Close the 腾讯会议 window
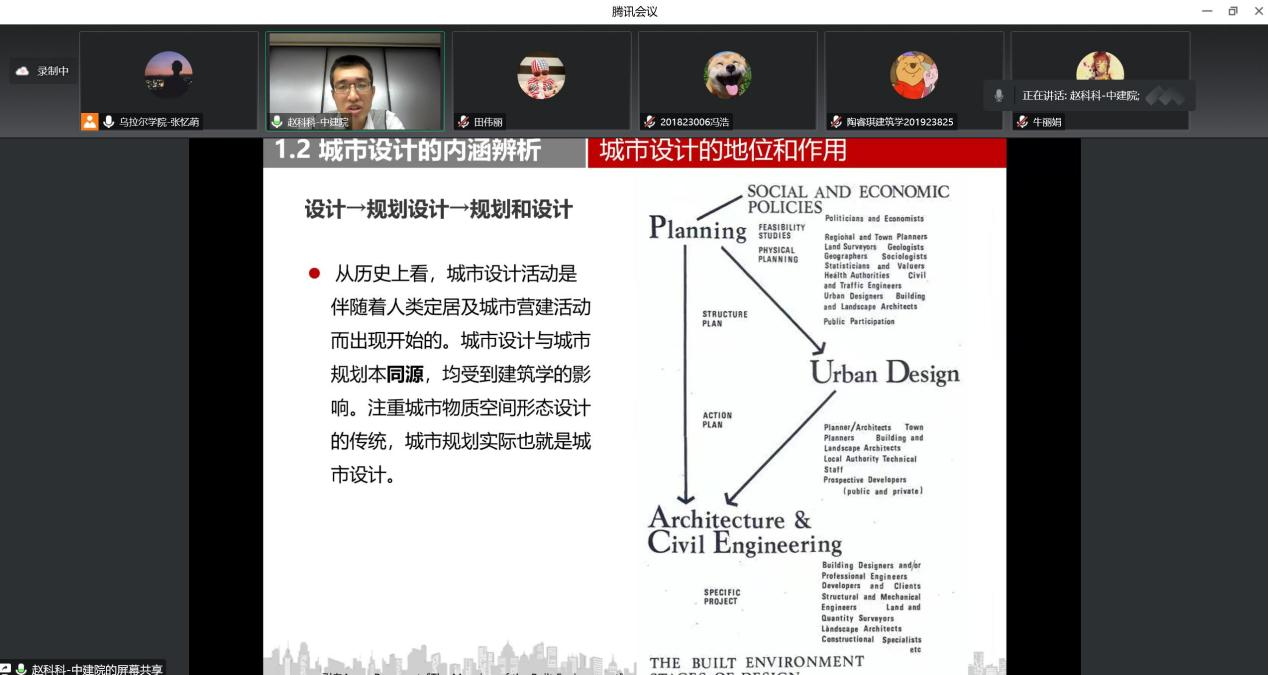This screenshot has height=675, width=1268. tap(1257, 11)
